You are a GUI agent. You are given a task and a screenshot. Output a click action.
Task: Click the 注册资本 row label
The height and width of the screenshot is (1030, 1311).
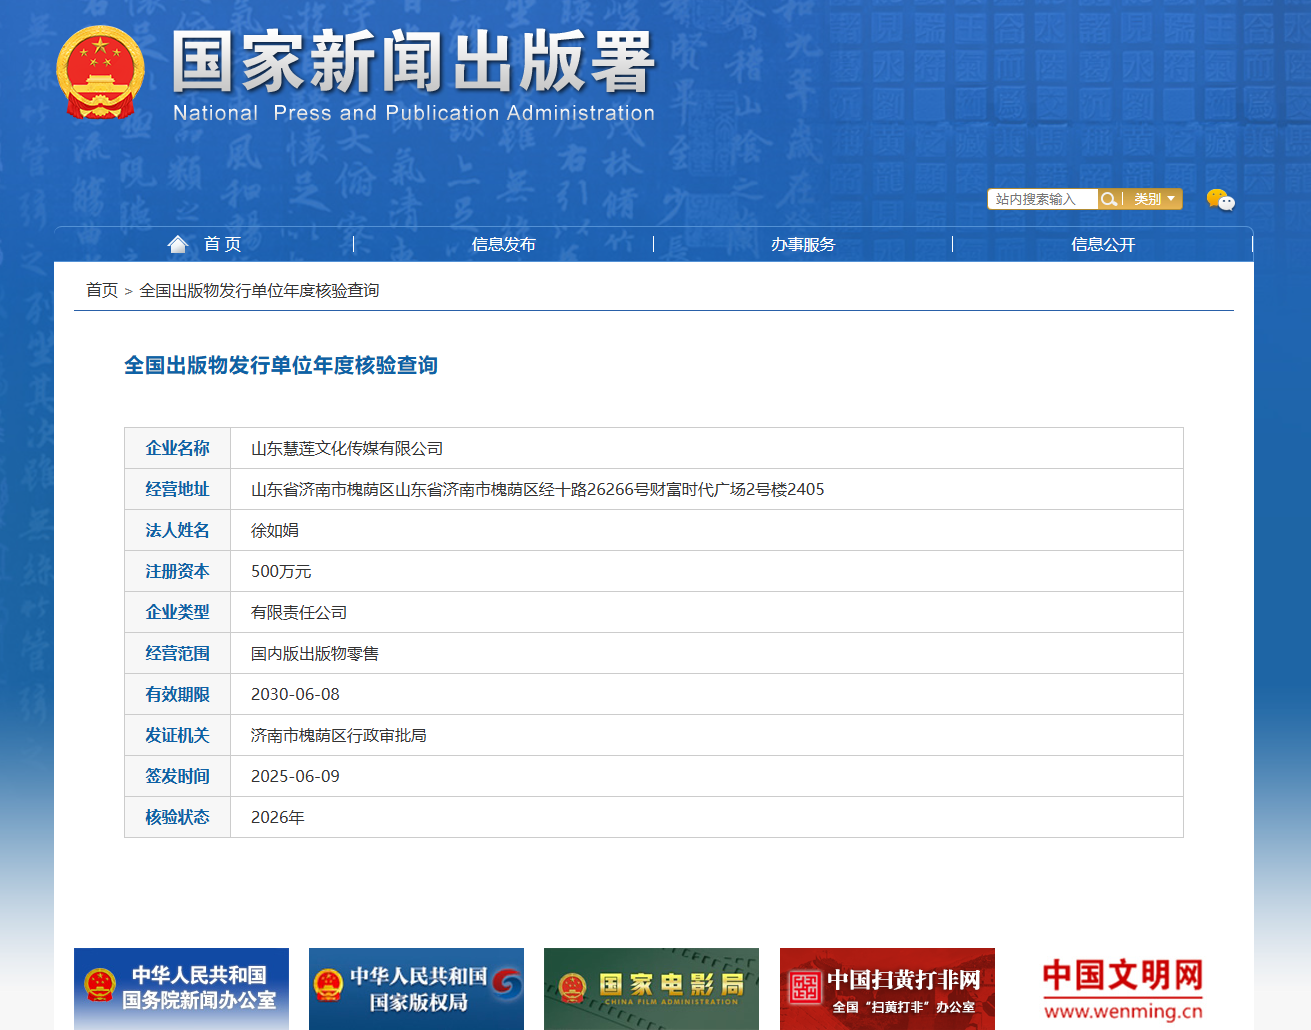(x=177, y=571)
